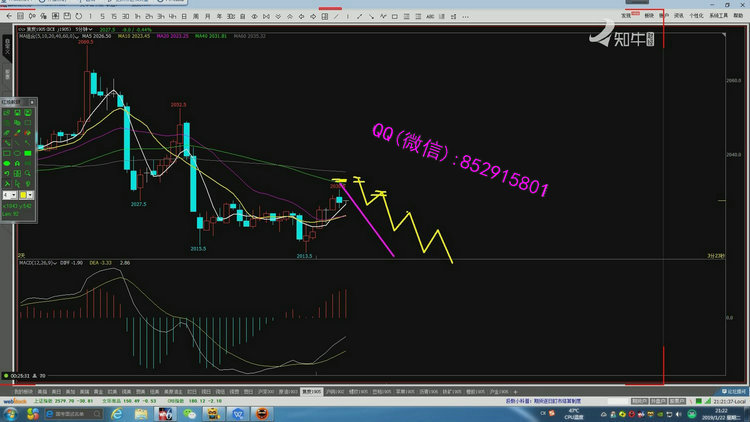750x422 pixels.
Task: Select the polyline wave drawing tool
Action: pos(385,17)
